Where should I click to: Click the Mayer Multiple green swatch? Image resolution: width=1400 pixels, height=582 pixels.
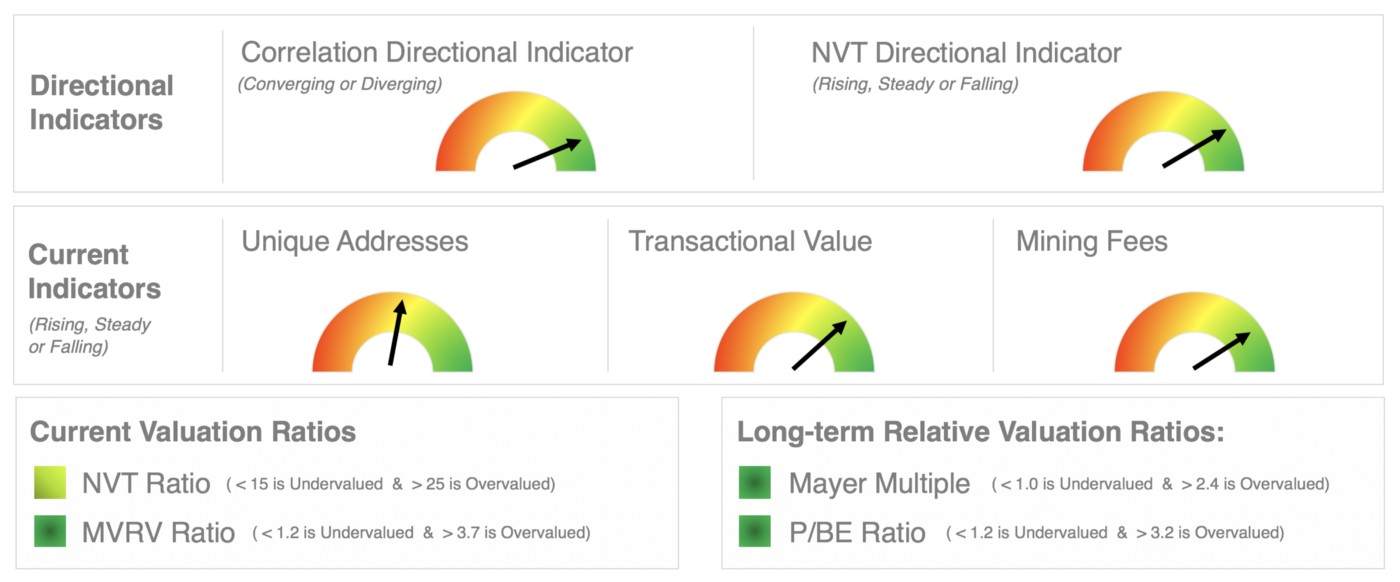[x=755, y=483]
